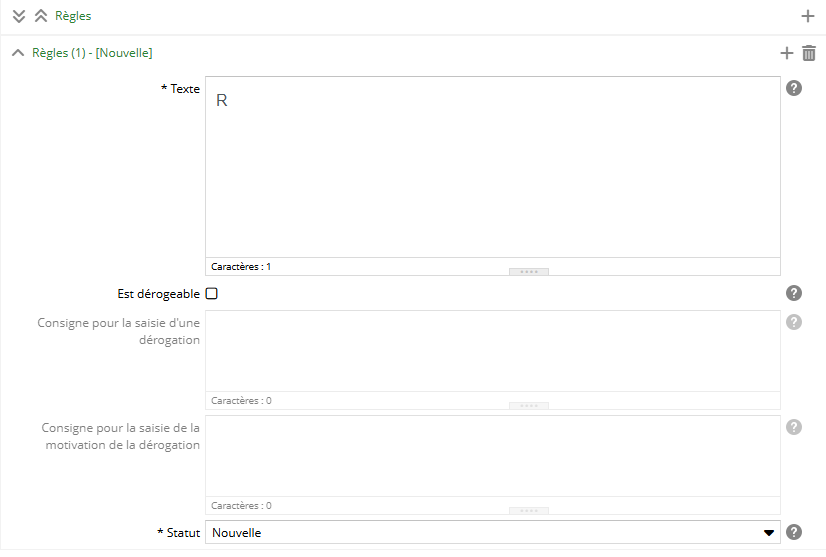826x557 pixels.
Task: Click the plus icon beside Règles (1)
Action: (787, 53)
